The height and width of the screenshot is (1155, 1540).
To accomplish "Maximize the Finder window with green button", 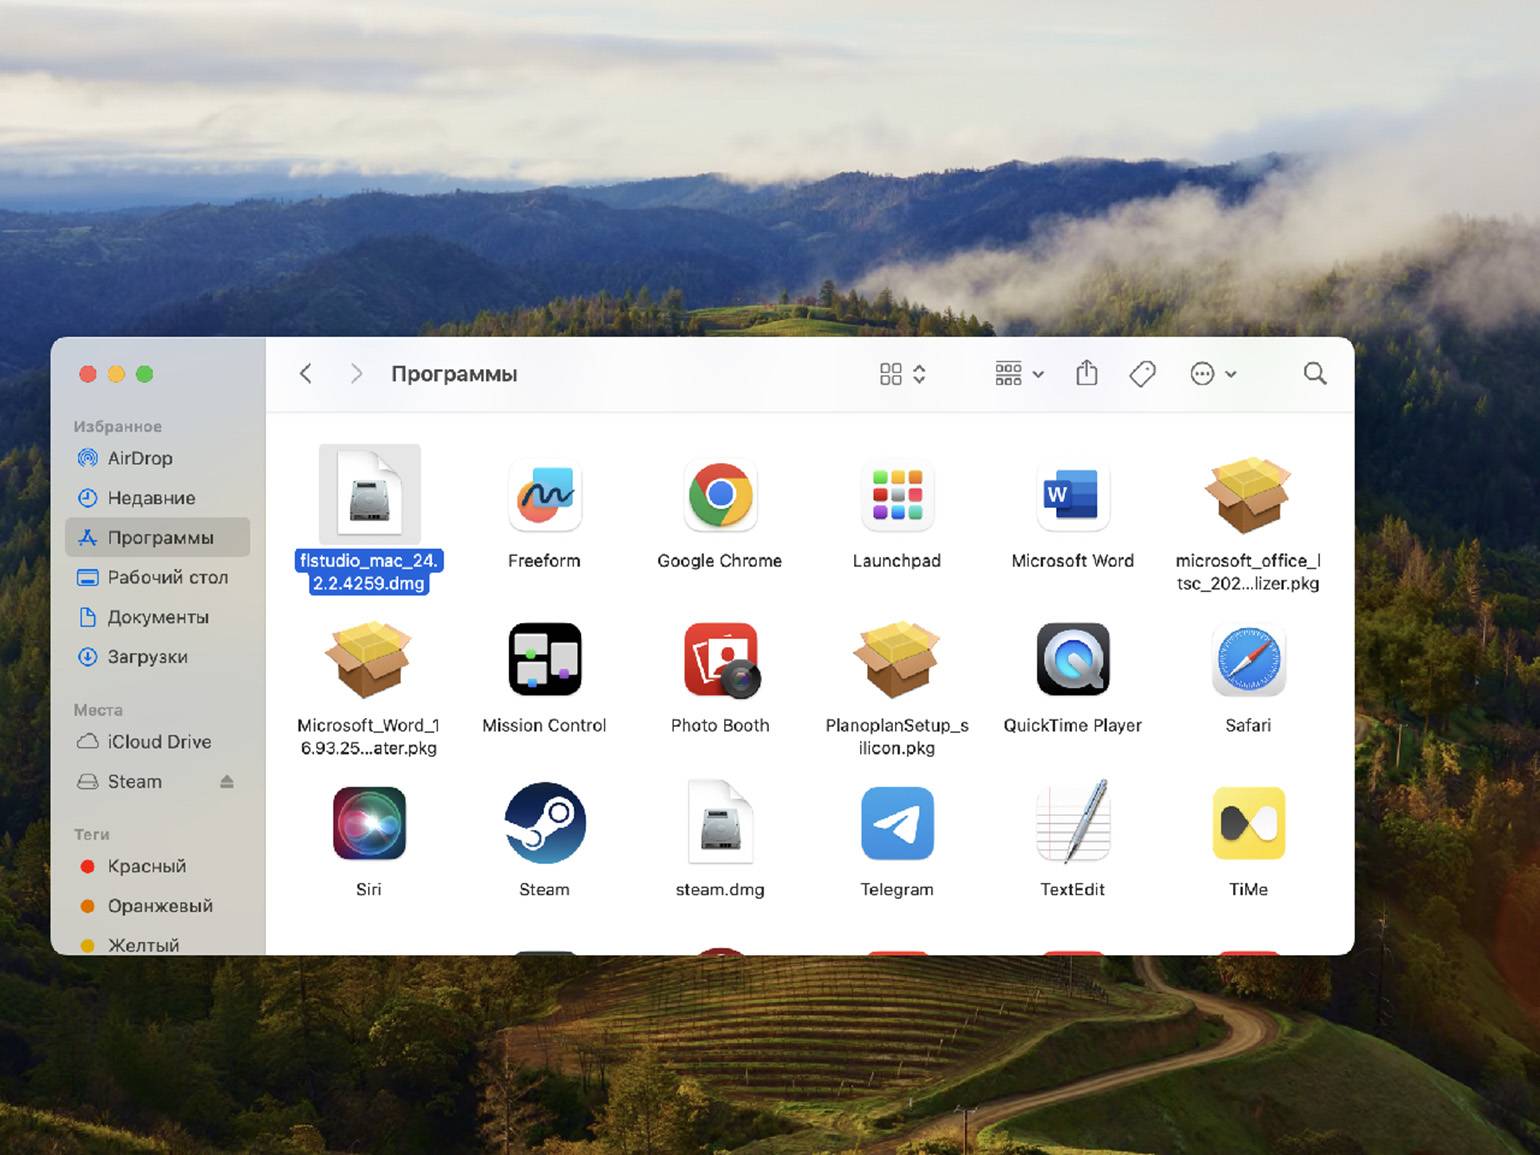I will (144, 374).
